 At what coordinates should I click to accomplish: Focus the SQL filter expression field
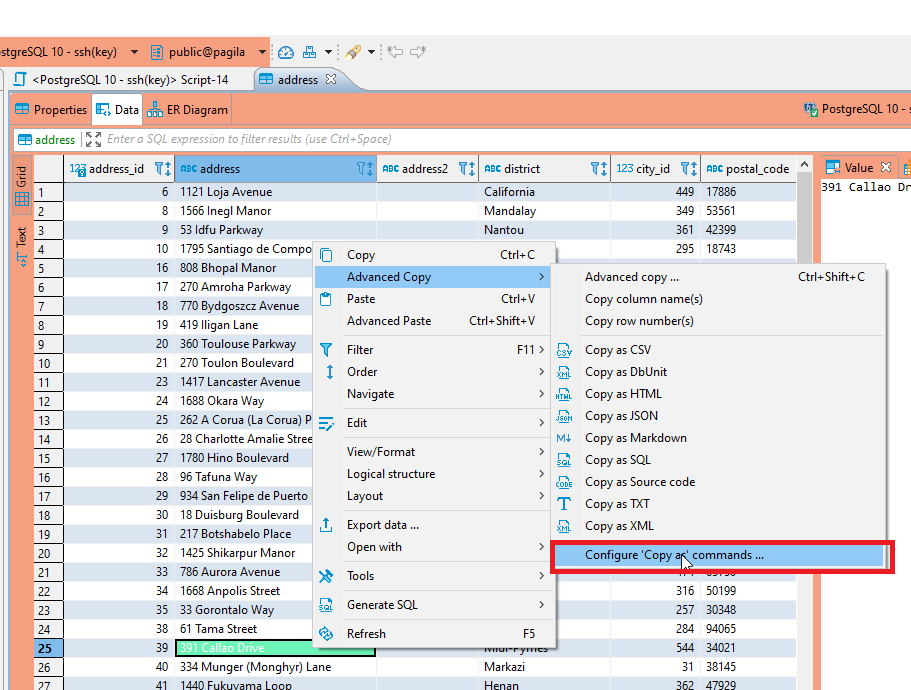coord(465,139)
